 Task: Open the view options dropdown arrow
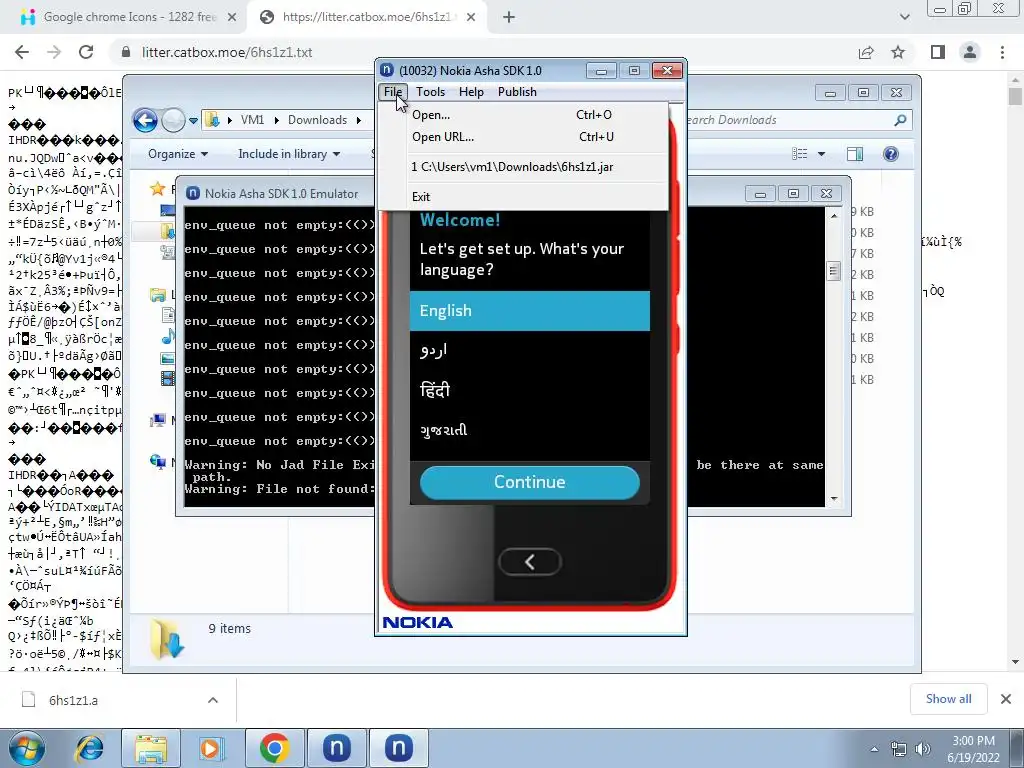[822, 154]
